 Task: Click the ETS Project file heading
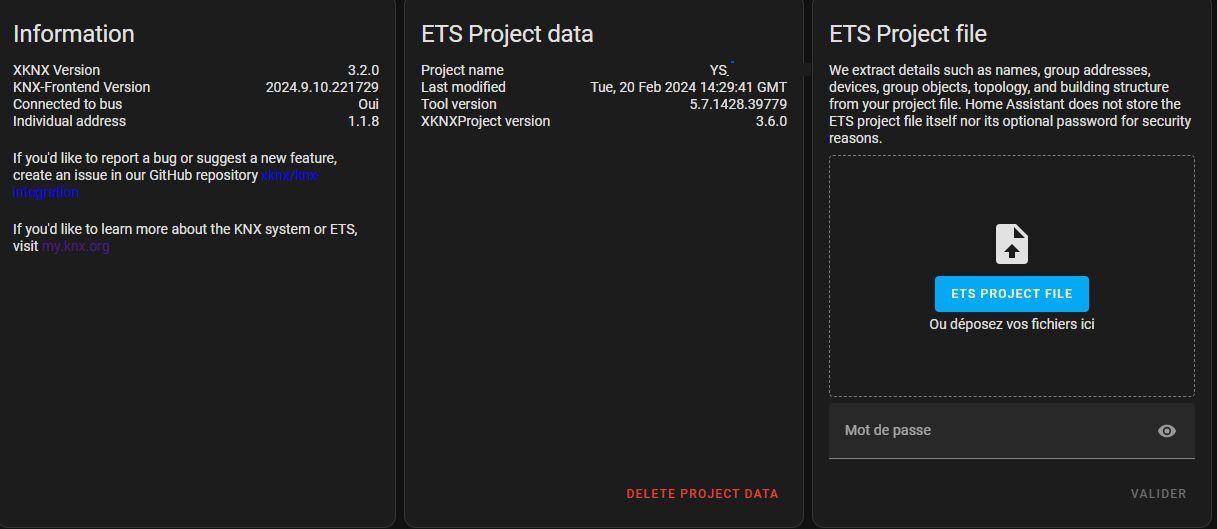coord(908,34)
